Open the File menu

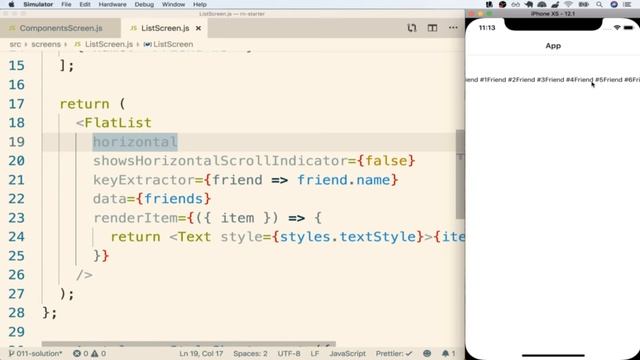click(x=66, y=4)
